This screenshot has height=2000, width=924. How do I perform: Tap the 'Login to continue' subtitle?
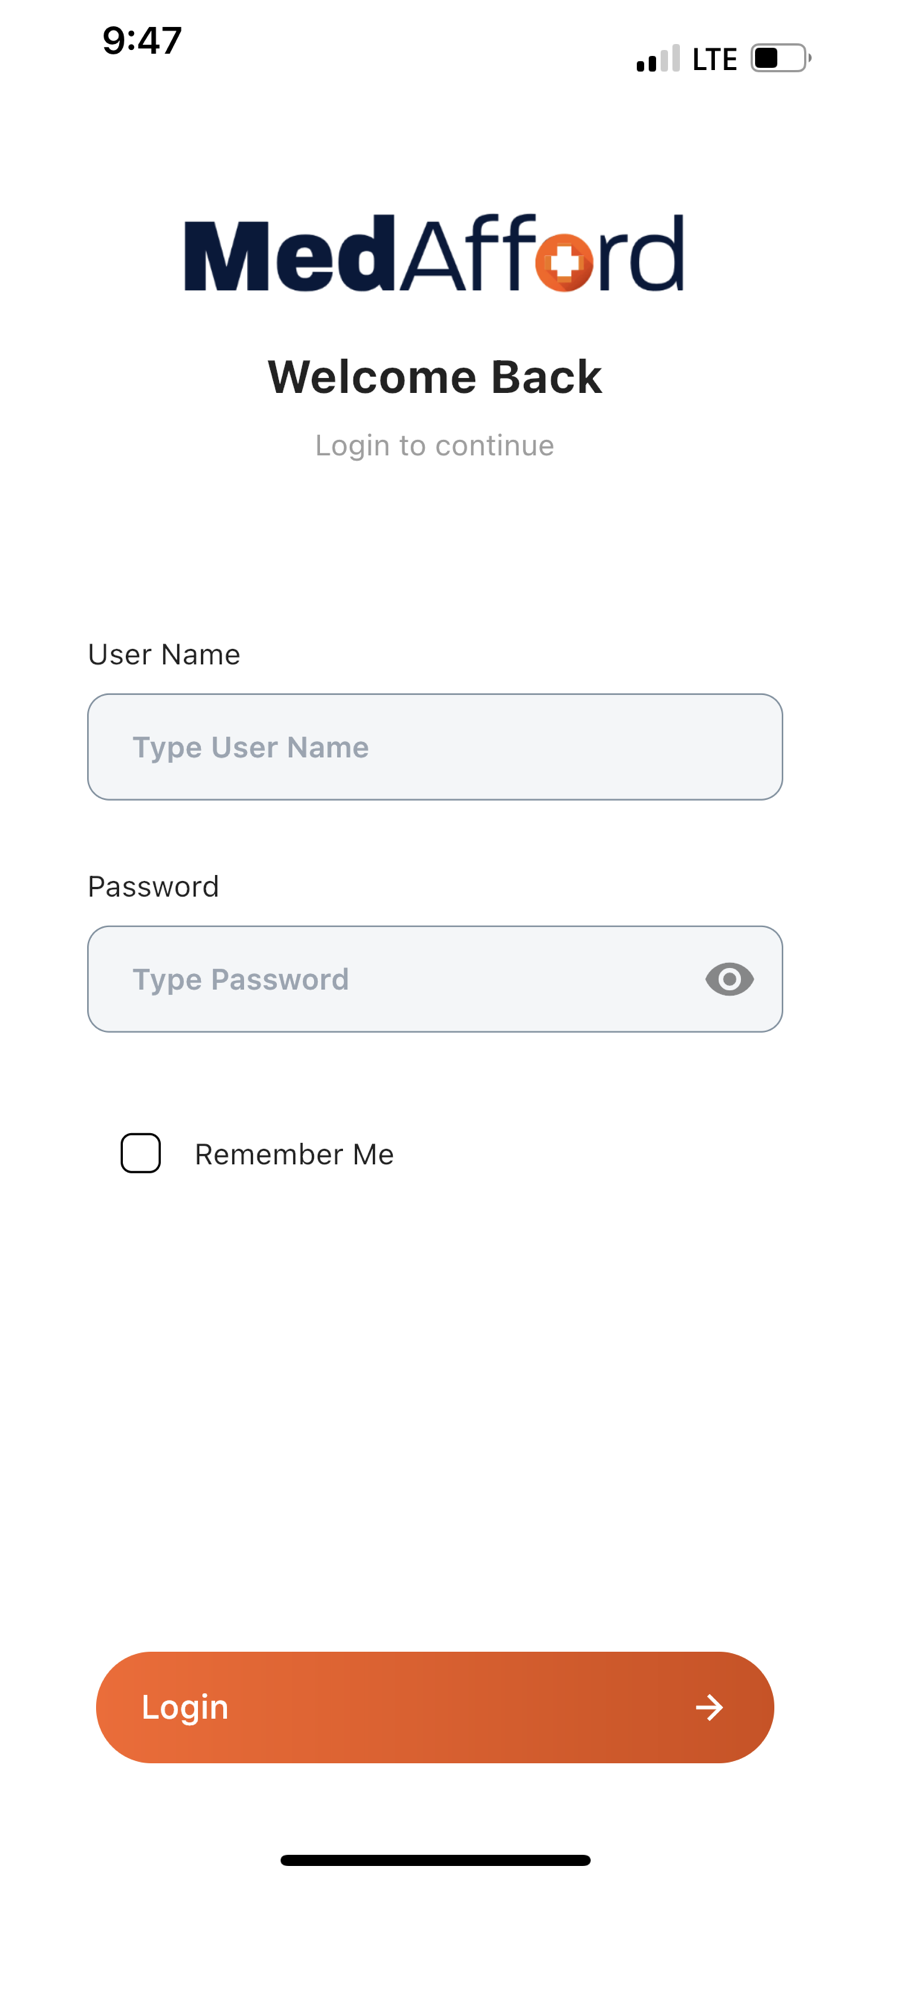(435, 445)
